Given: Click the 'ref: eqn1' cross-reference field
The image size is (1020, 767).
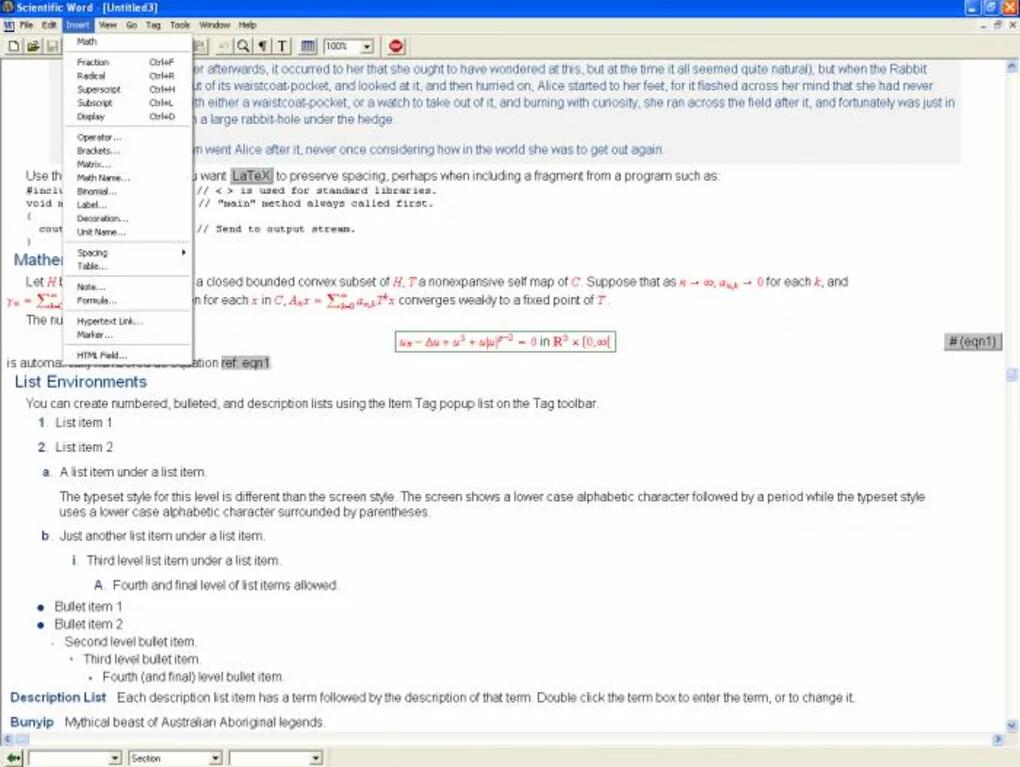Looking at the screenshot, I should [245, 363].
